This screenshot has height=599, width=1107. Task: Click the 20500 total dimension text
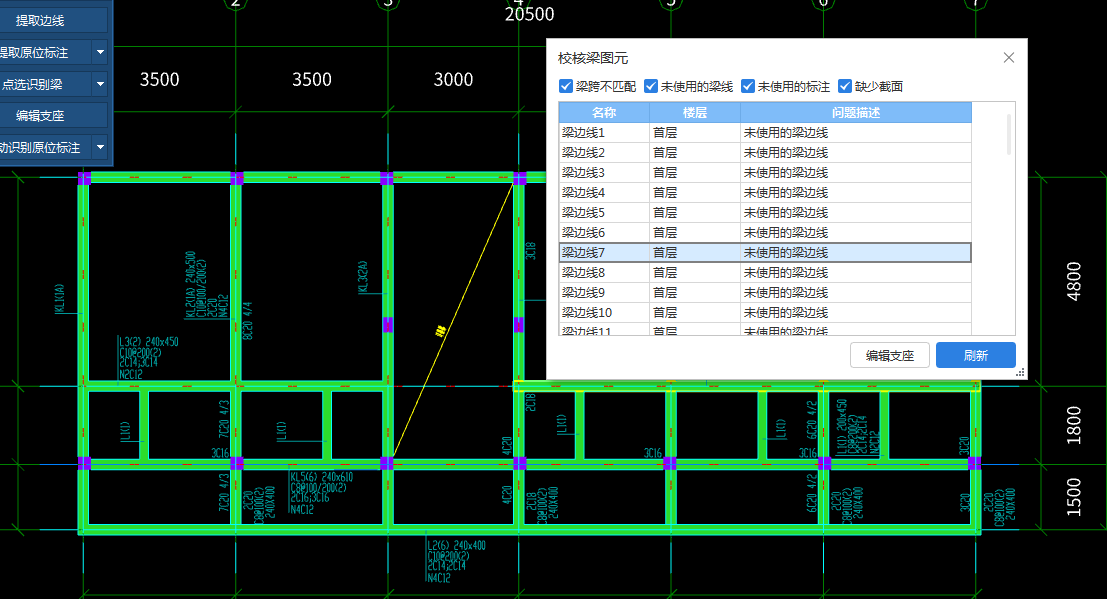pos(529,14)
